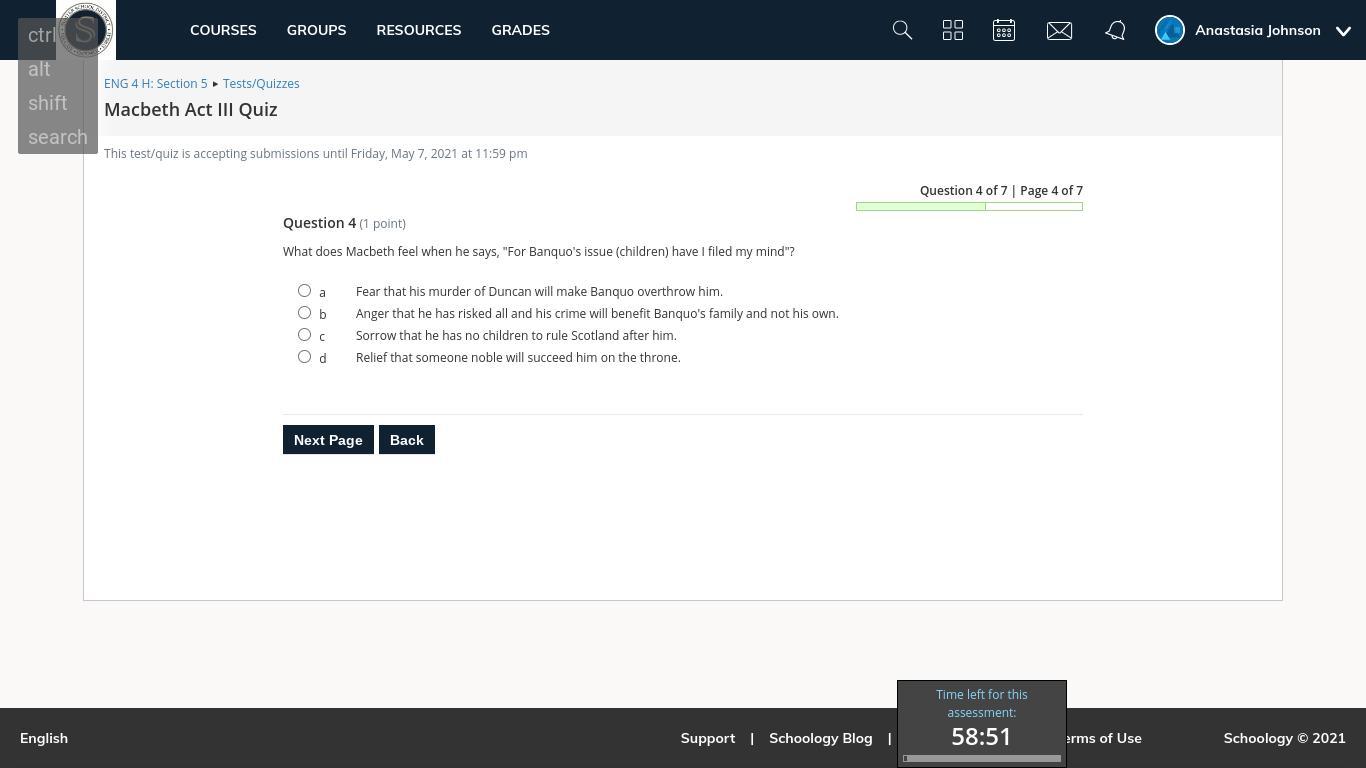Click the '(1 point)' label
Viewport: 1366px width, 768px height.
click(383, 224)
